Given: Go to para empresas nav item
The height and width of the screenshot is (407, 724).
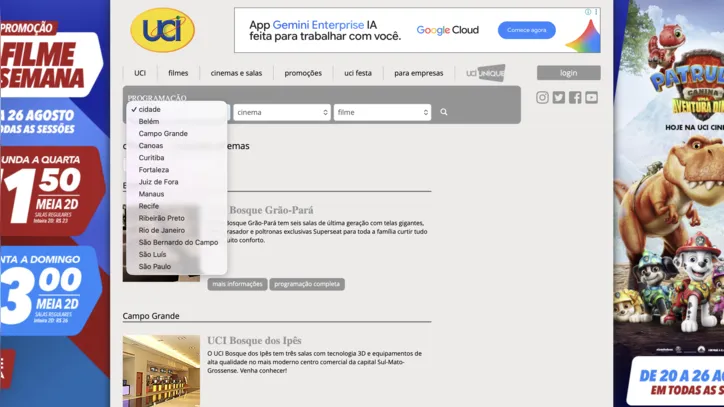Looking at the screenshot, I should pyautogui.click(x=419, y=73).
